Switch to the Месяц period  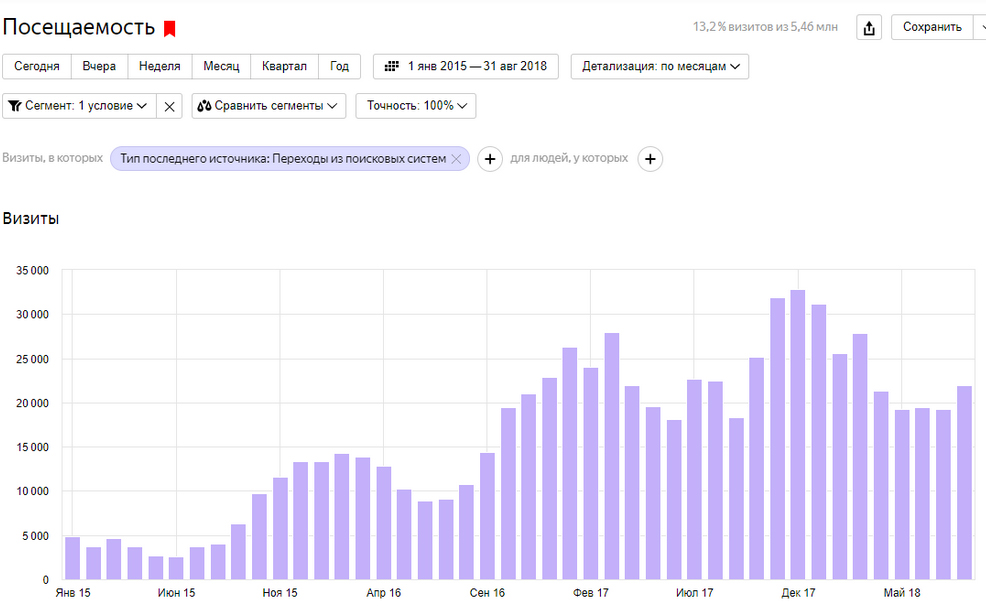[x=221, y=66]
